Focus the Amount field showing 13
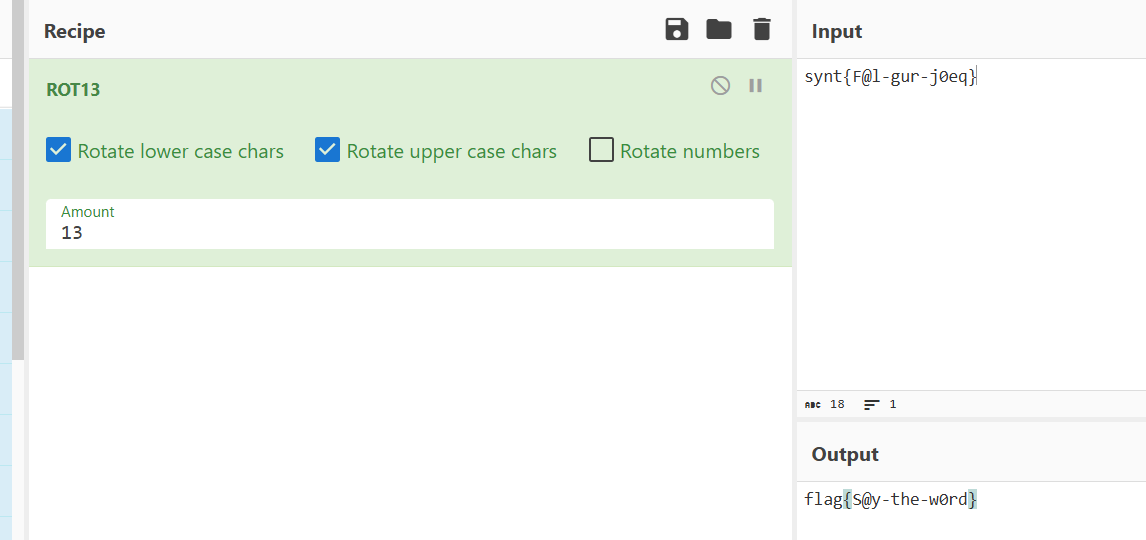 pos(409,232)
